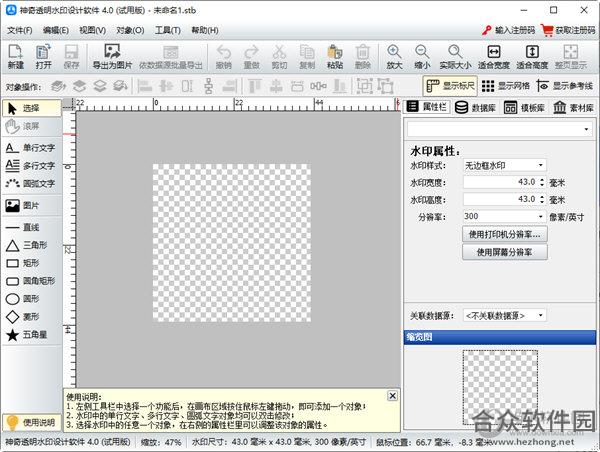Click the 新建 (New) toolbar icon
Image resolution: width=600 pixels, height=452 pixels.
point(16,57)
